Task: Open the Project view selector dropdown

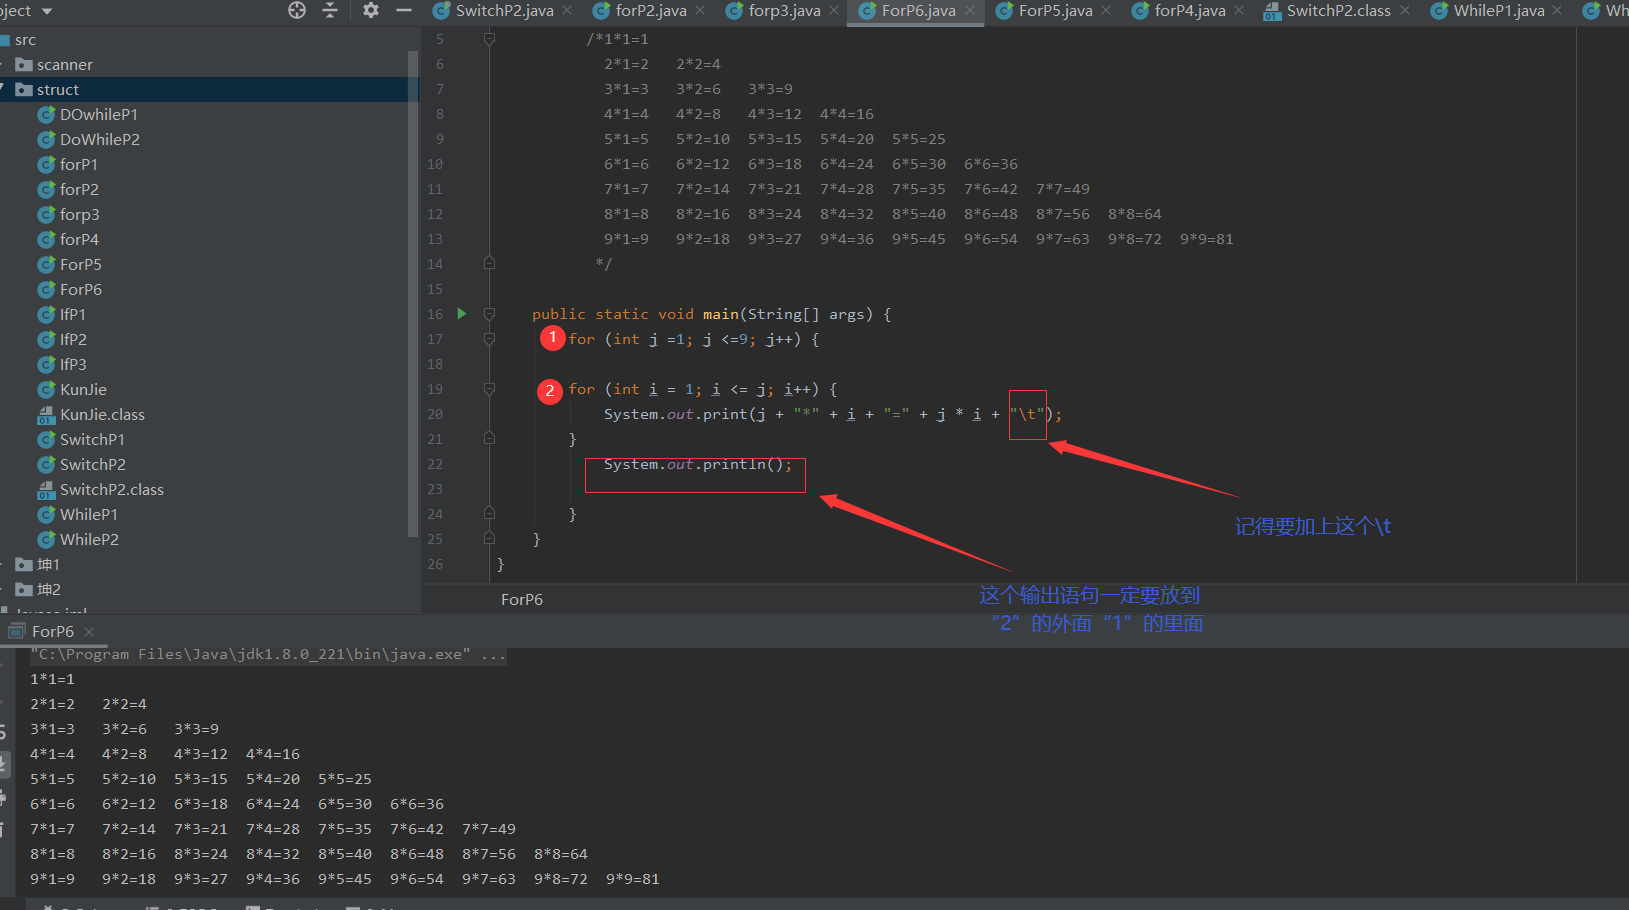Action: pyautogui.click(x=47, y=11)
